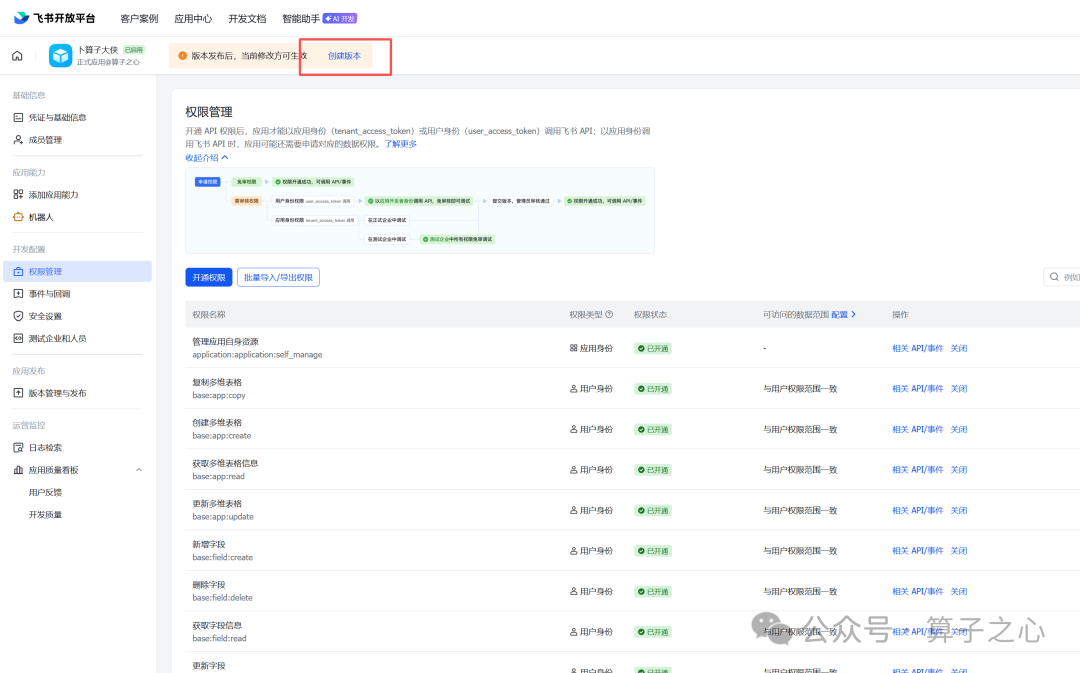The image size is (1080, 673).
Task: Select 用户反馈 in sidebar
Action: coord(45,493)
